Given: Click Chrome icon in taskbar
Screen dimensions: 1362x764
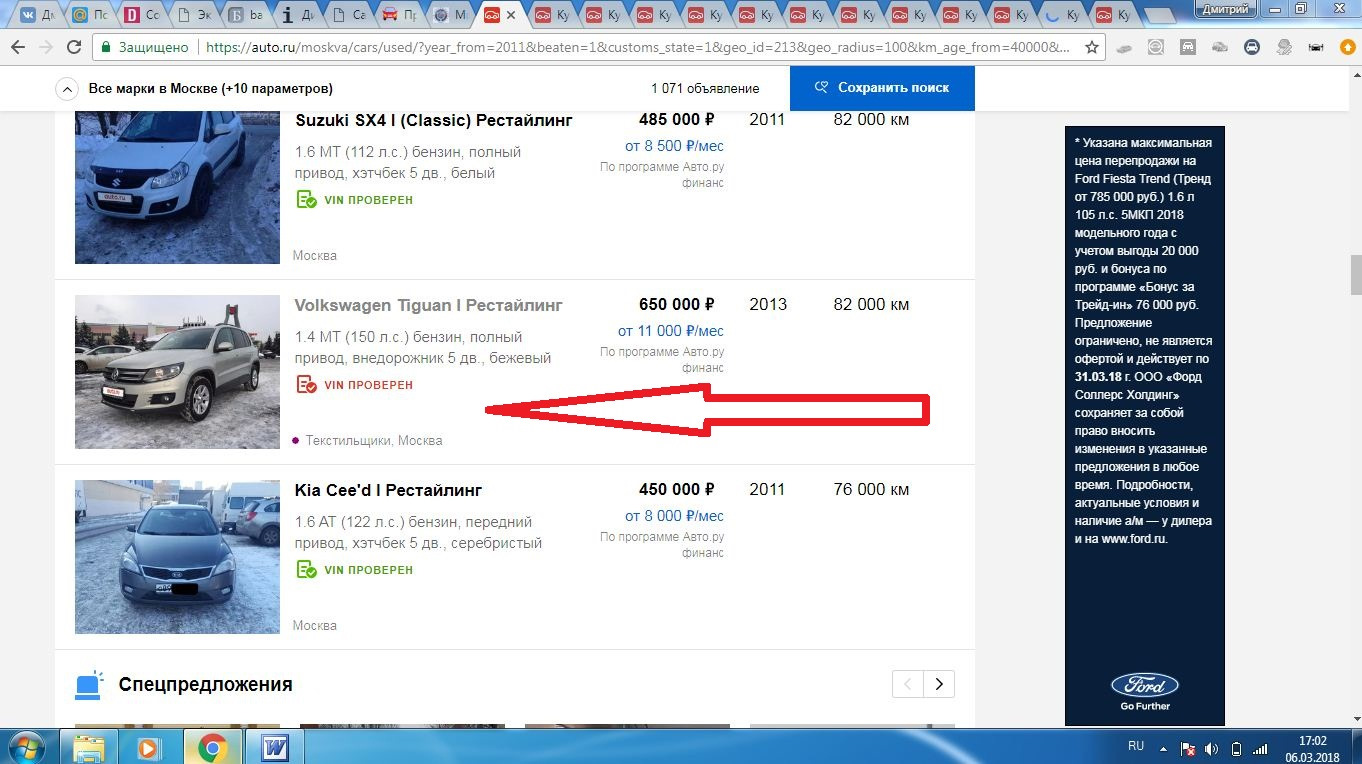Looking at the screenshot, I should (x=211, y=747).
